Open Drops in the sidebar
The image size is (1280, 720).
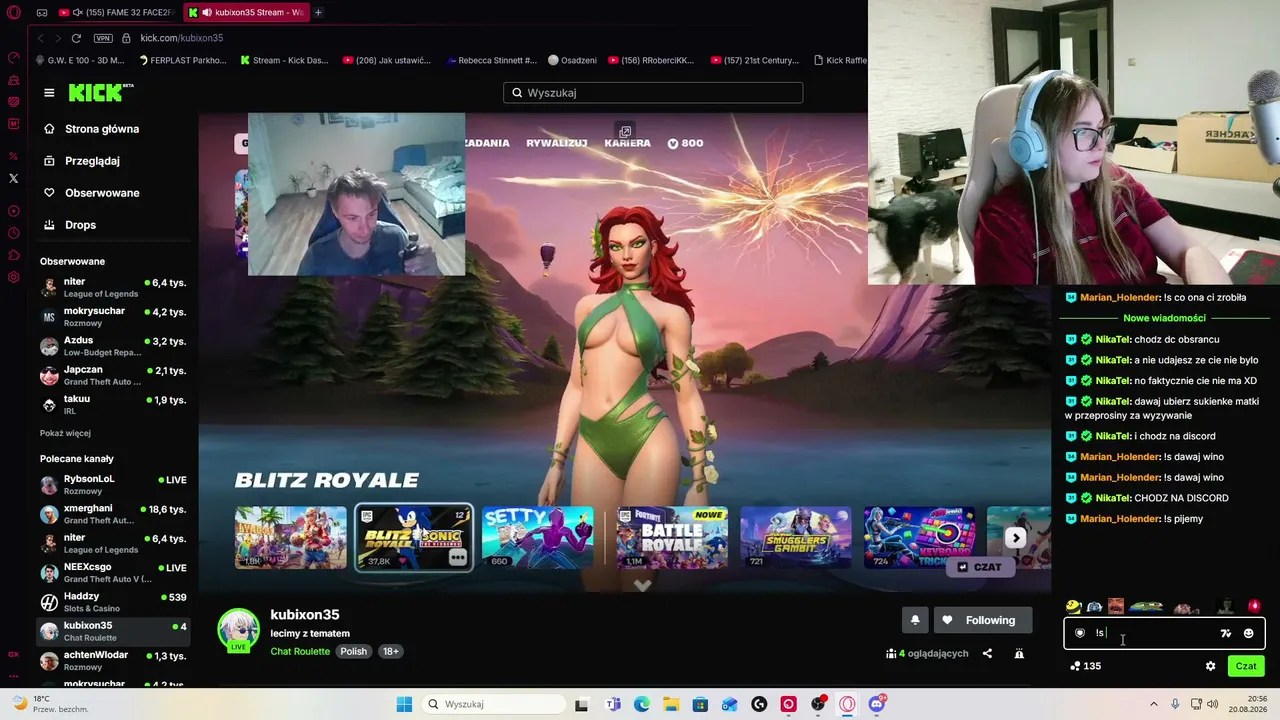tap(70, 225)
